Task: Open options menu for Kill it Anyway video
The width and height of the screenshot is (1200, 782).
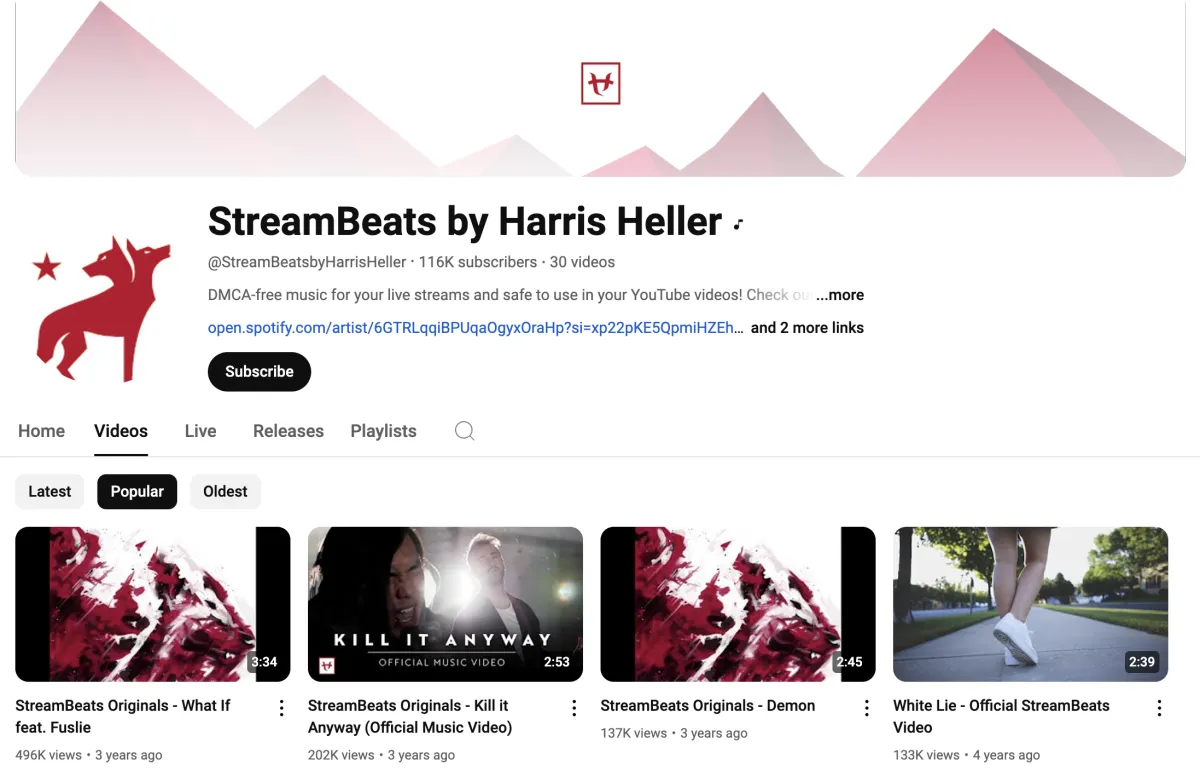Action: (574, 708)
